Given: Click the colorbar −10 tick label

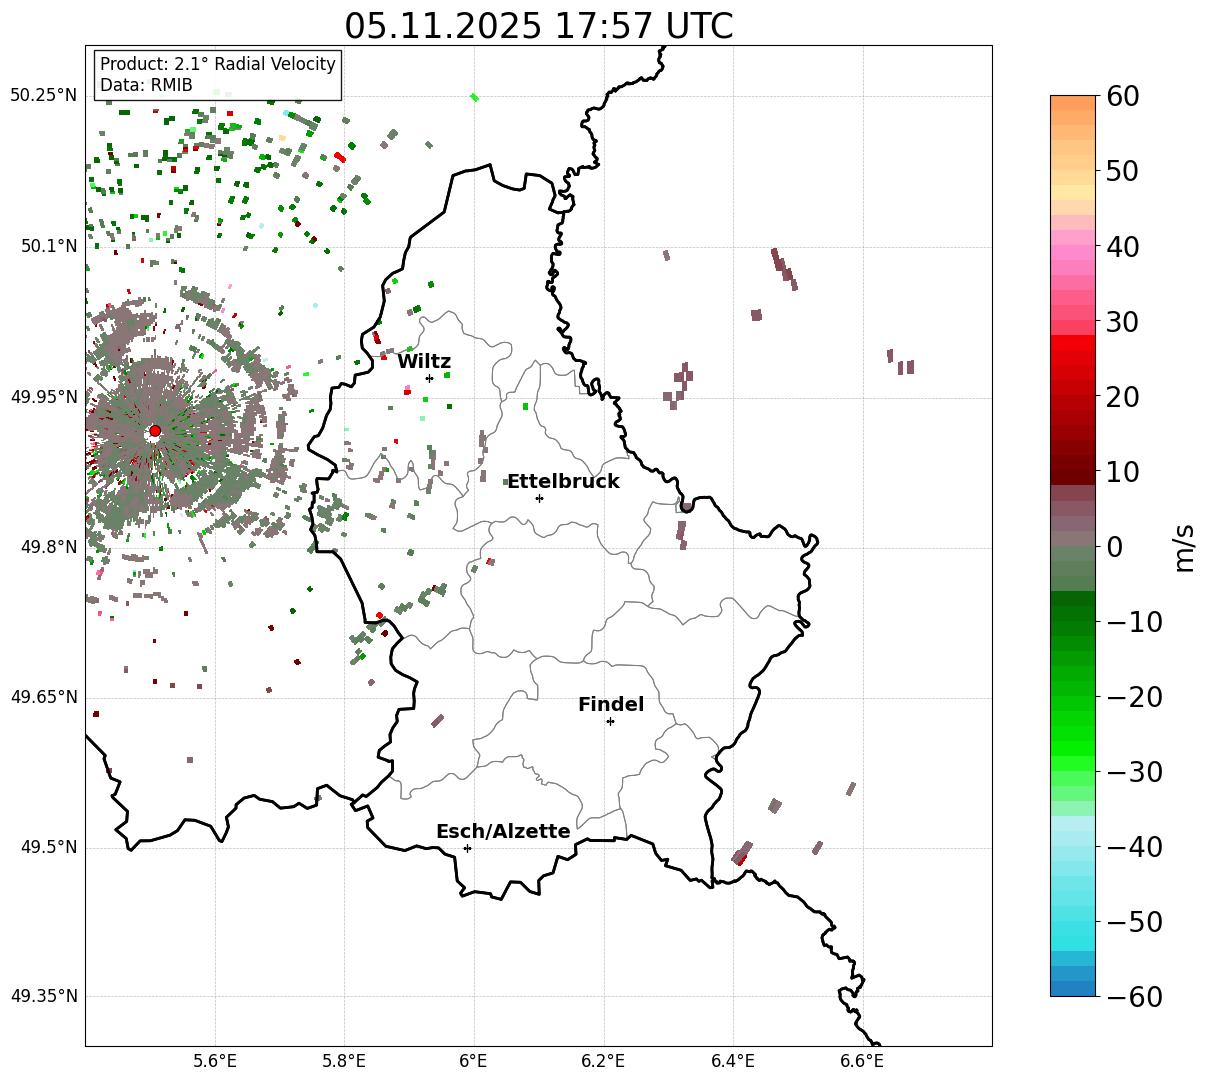Looking at the screenshot, I should pos(1134,622).
